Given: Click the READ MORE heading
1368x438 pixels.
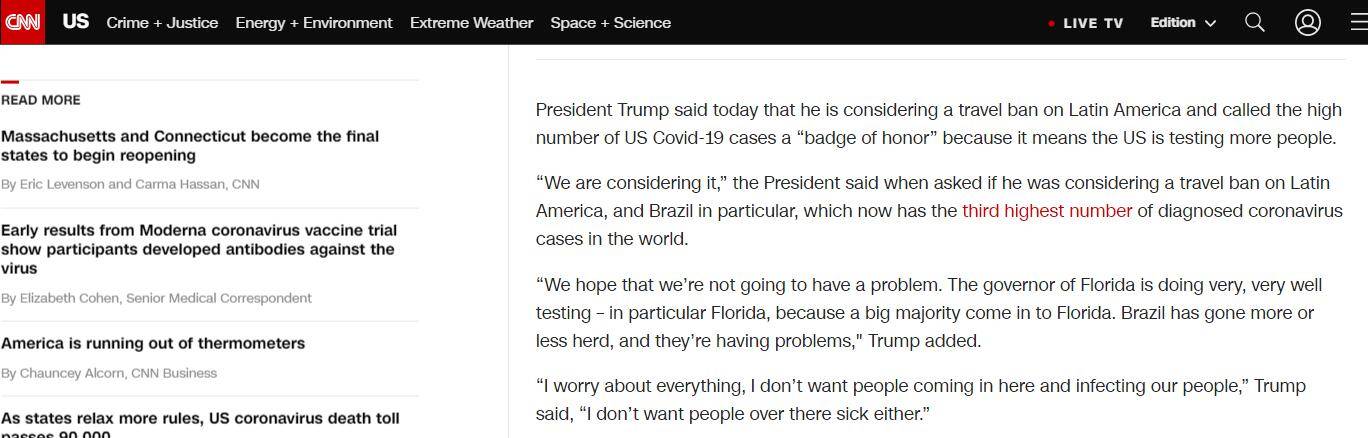Looking at the screenshot, I should [x=41, y=100].
